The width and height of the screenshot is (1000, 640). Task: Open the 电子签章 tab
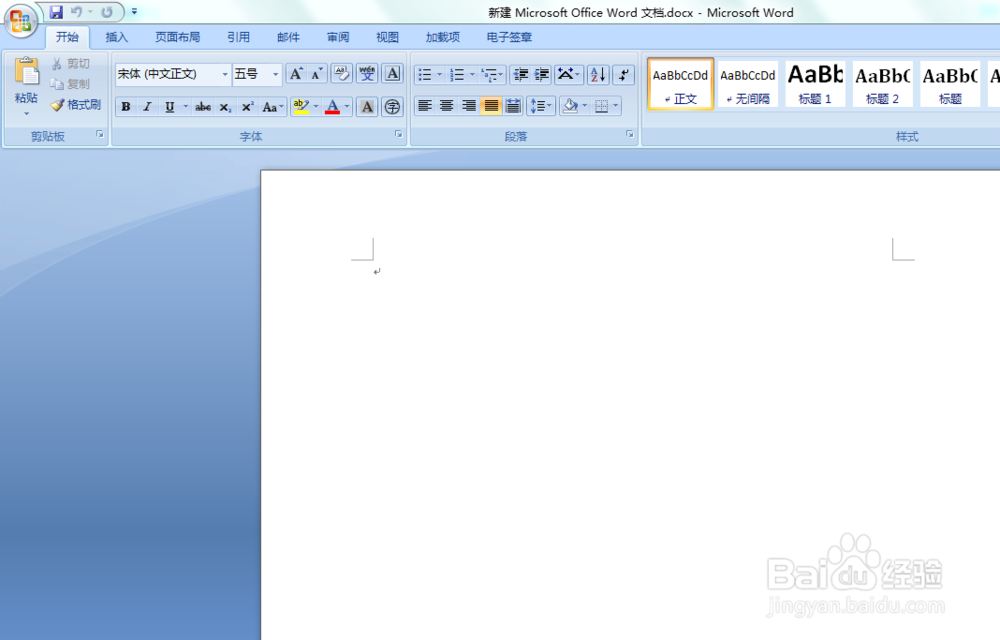(x=509, y=38)
